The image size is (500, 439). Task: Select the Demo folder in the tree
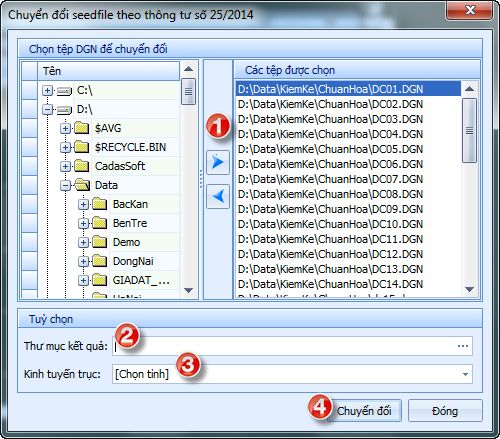pos(126,242)
